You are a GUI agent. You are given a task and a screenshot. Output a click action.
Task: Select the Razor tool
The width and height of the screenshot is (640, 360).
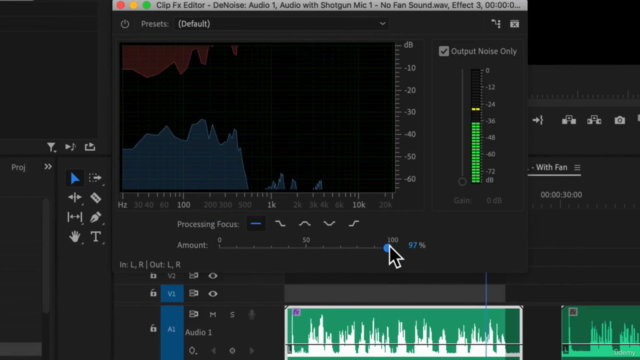pyautogui.click(x=96, y=198)
